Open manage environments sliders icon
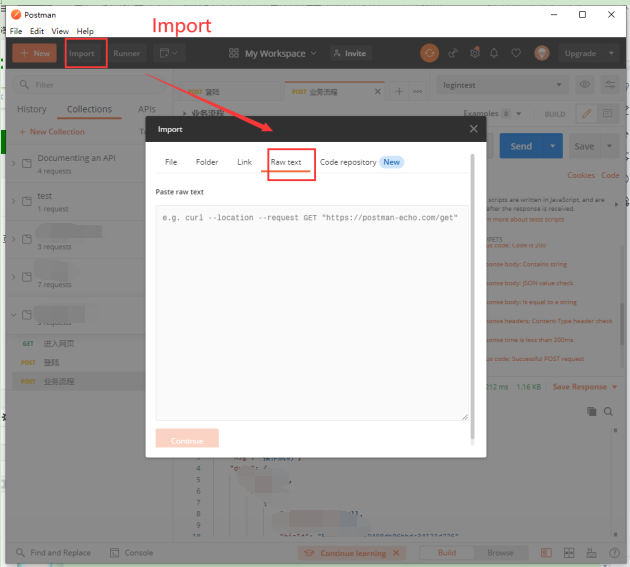The height and width of the screenshot is (567, 630). [610, 84]
